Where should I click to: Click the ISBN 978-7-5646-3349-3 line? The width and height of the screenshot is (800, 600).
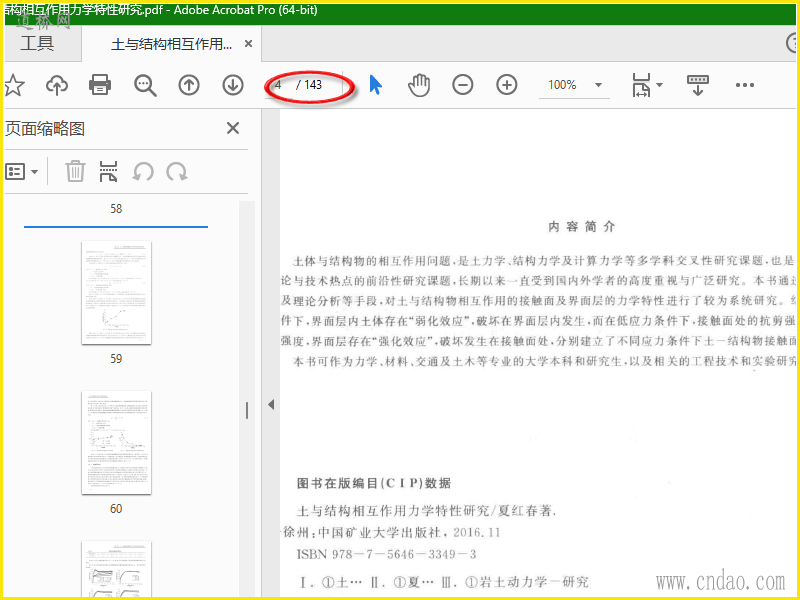click(x=386, y=554)
